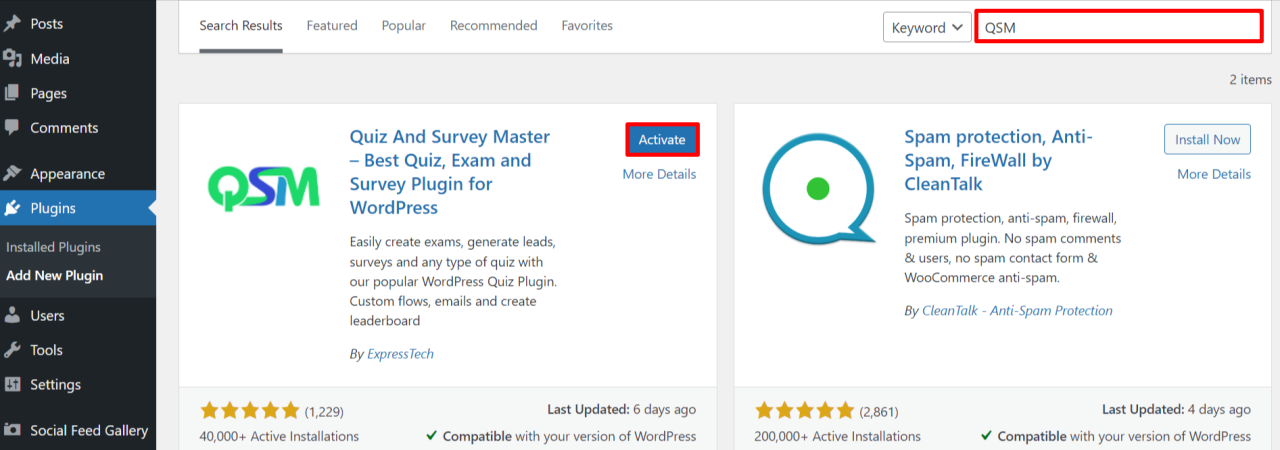Click the plugin search field containing QSM

[1118, 27]
